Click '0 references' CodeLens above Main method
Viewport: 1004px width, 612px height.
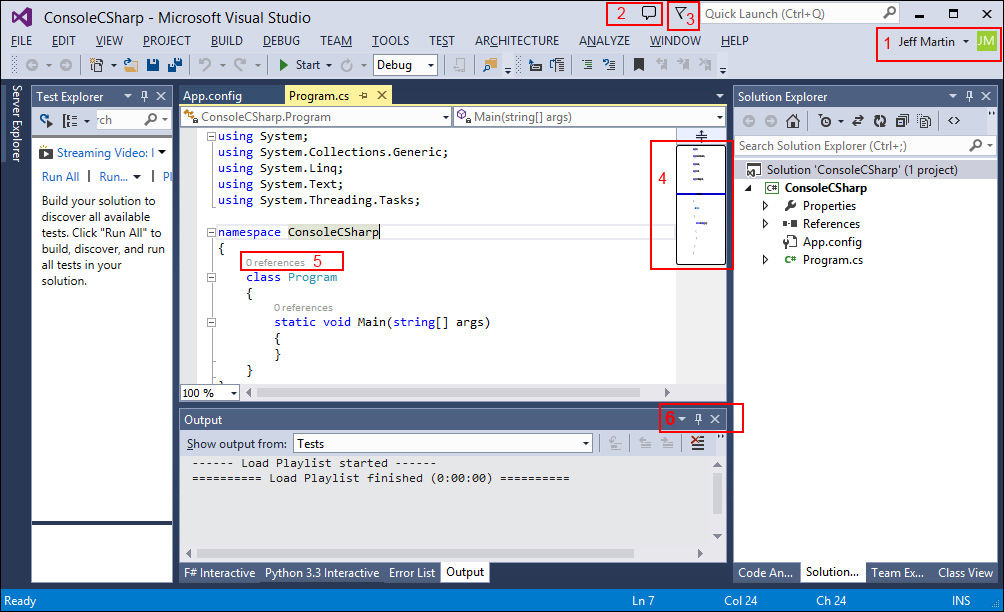tap(304, 308)
